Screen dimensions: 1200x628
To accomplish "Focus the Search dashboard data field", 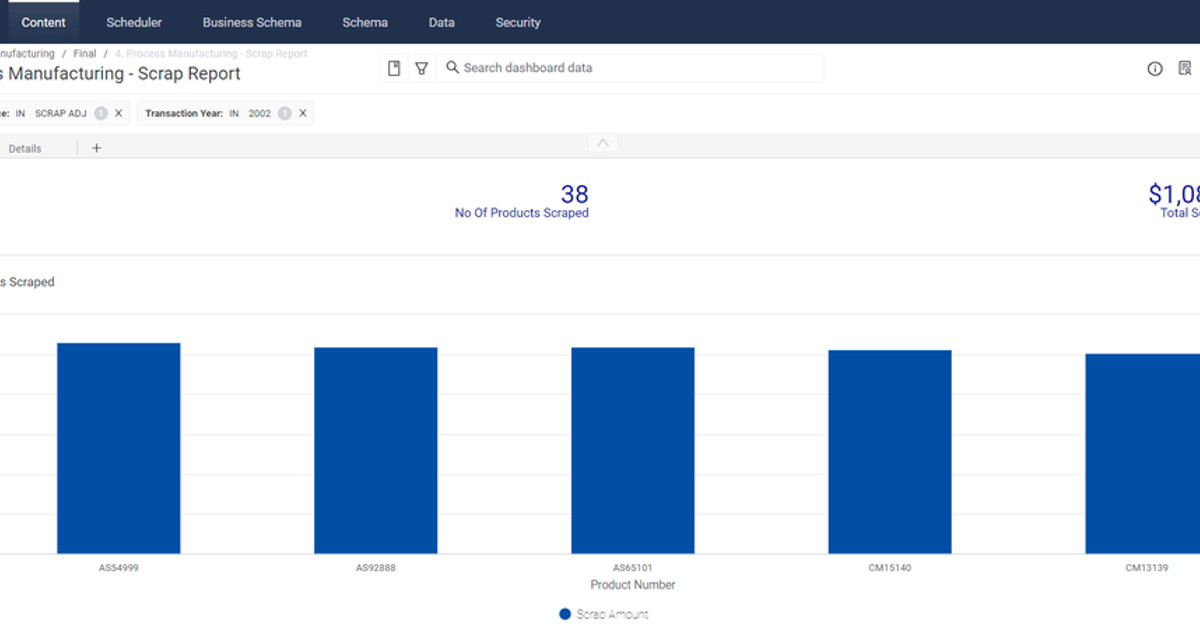I will click(x=630, y=68).
